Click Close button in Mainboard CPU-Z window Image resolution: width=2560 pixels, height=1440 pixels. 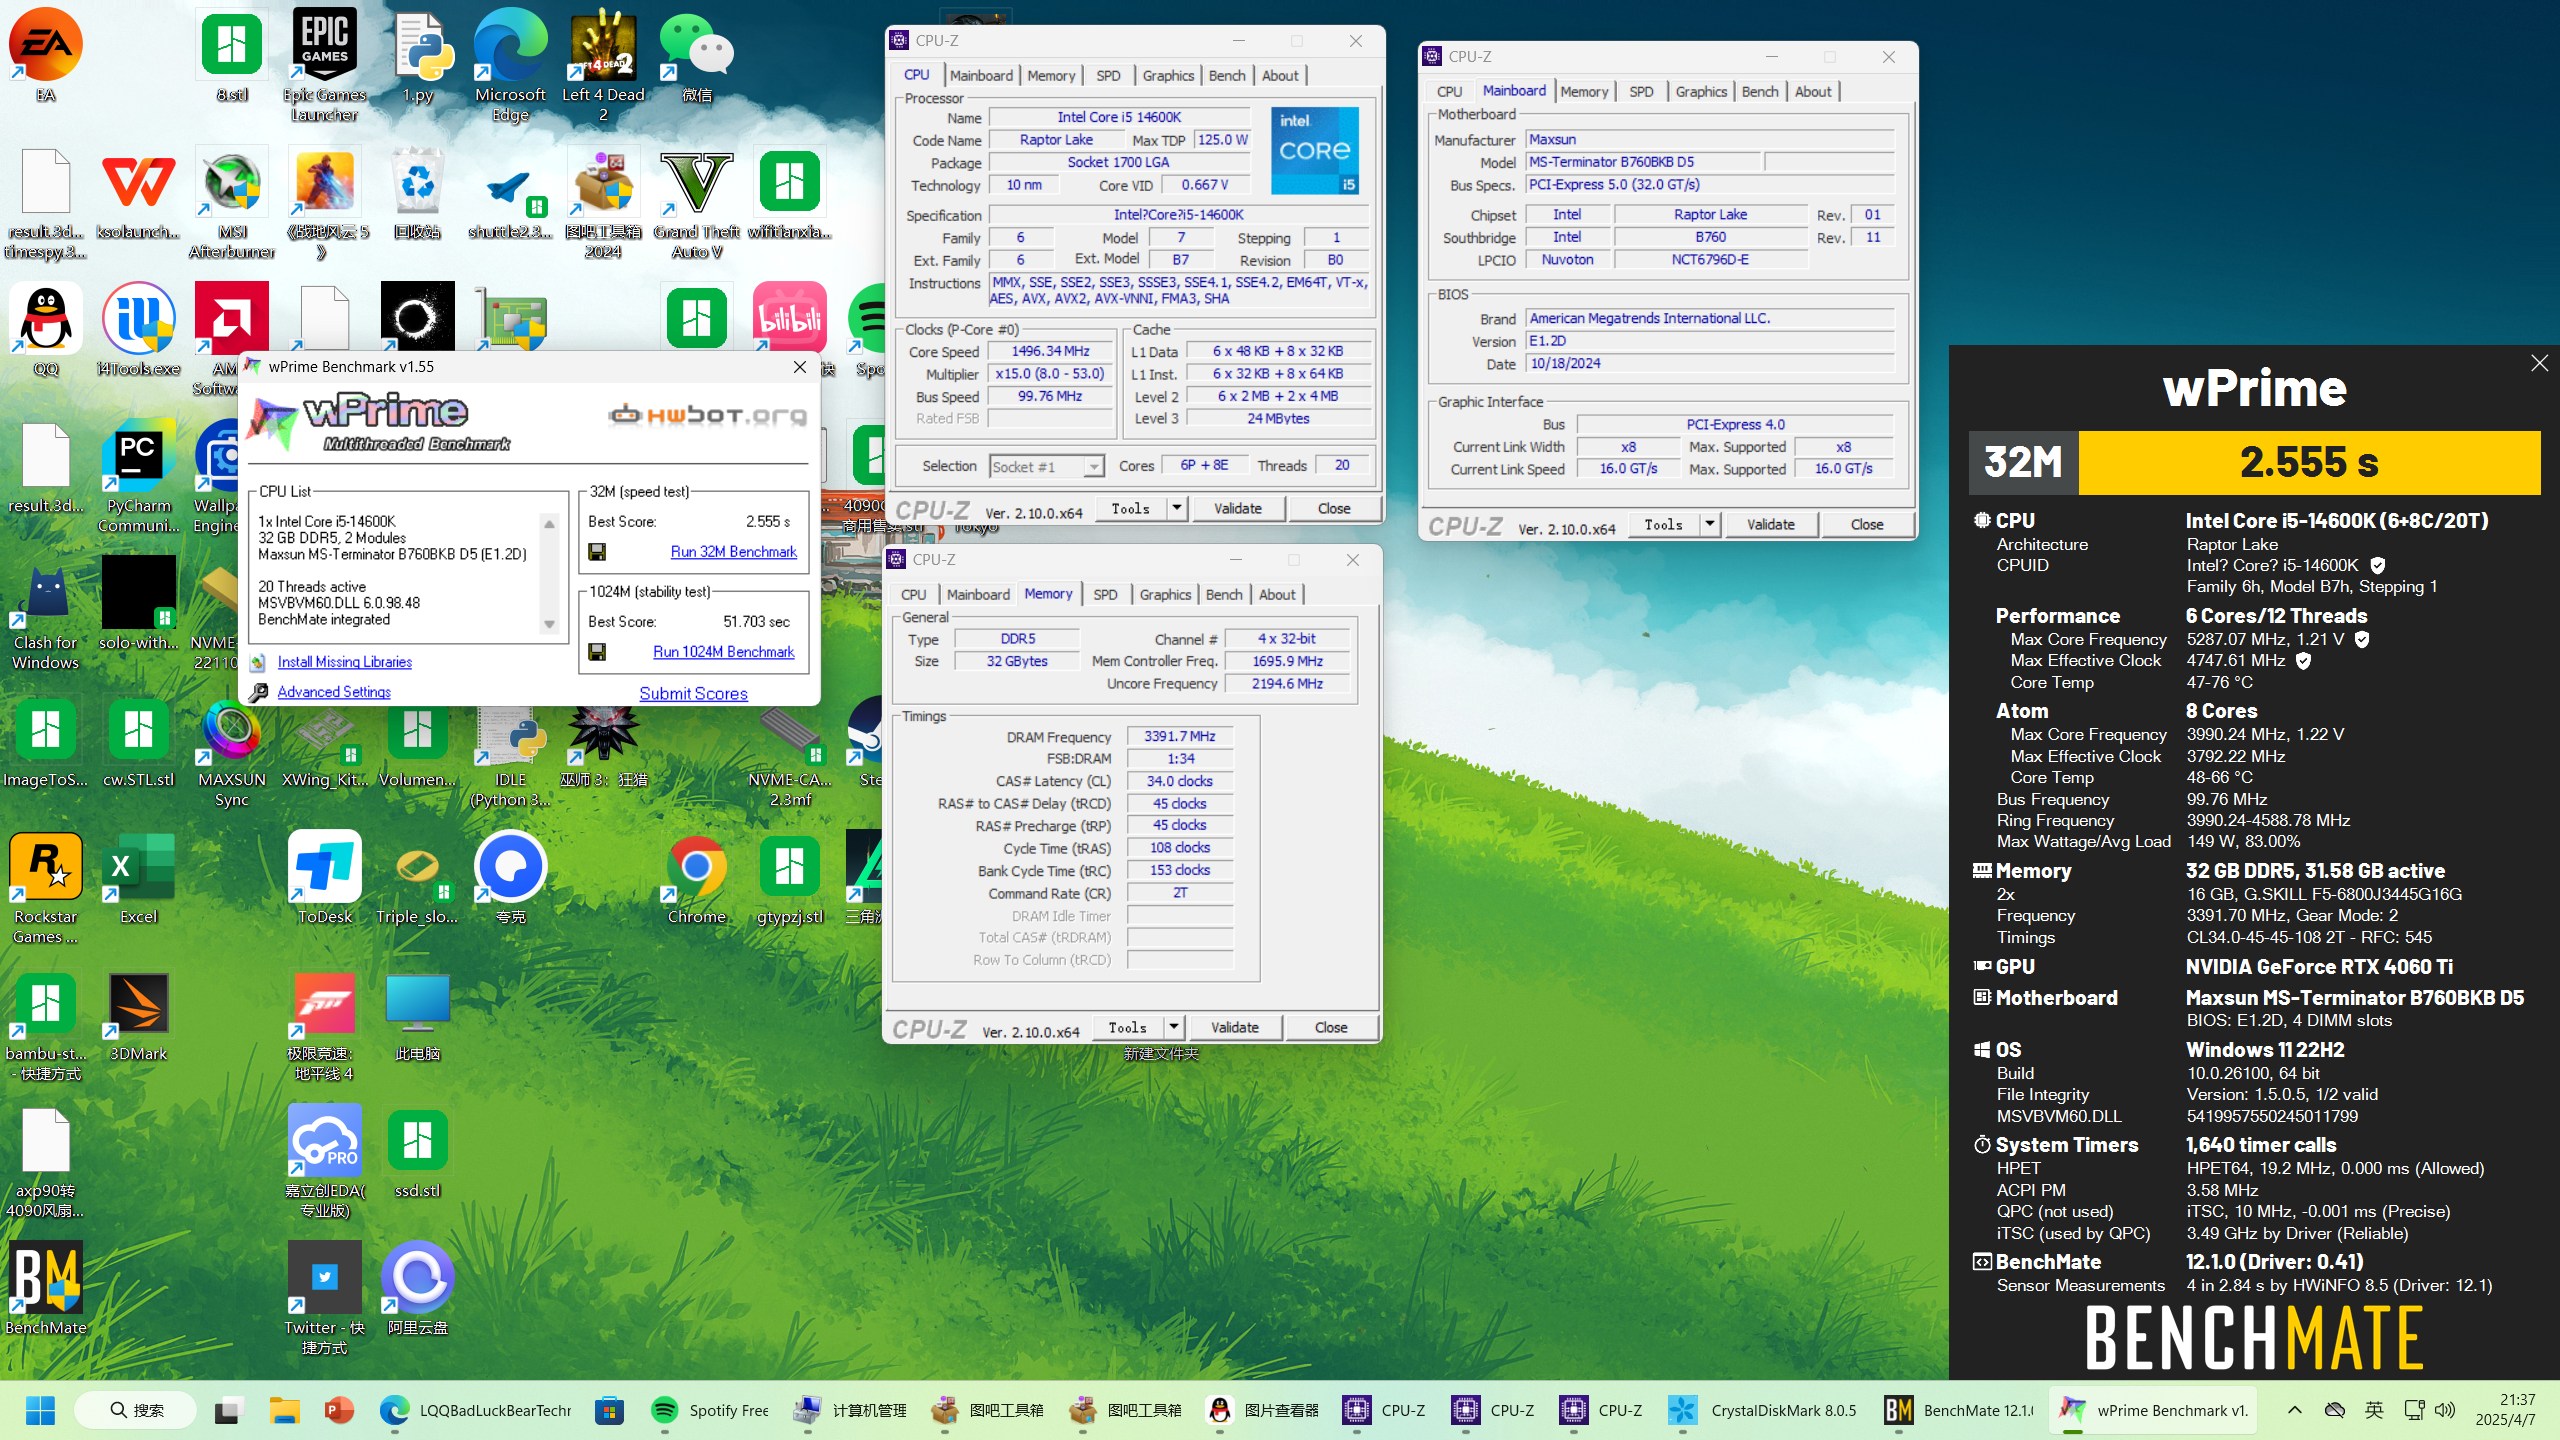(1866, 524)
